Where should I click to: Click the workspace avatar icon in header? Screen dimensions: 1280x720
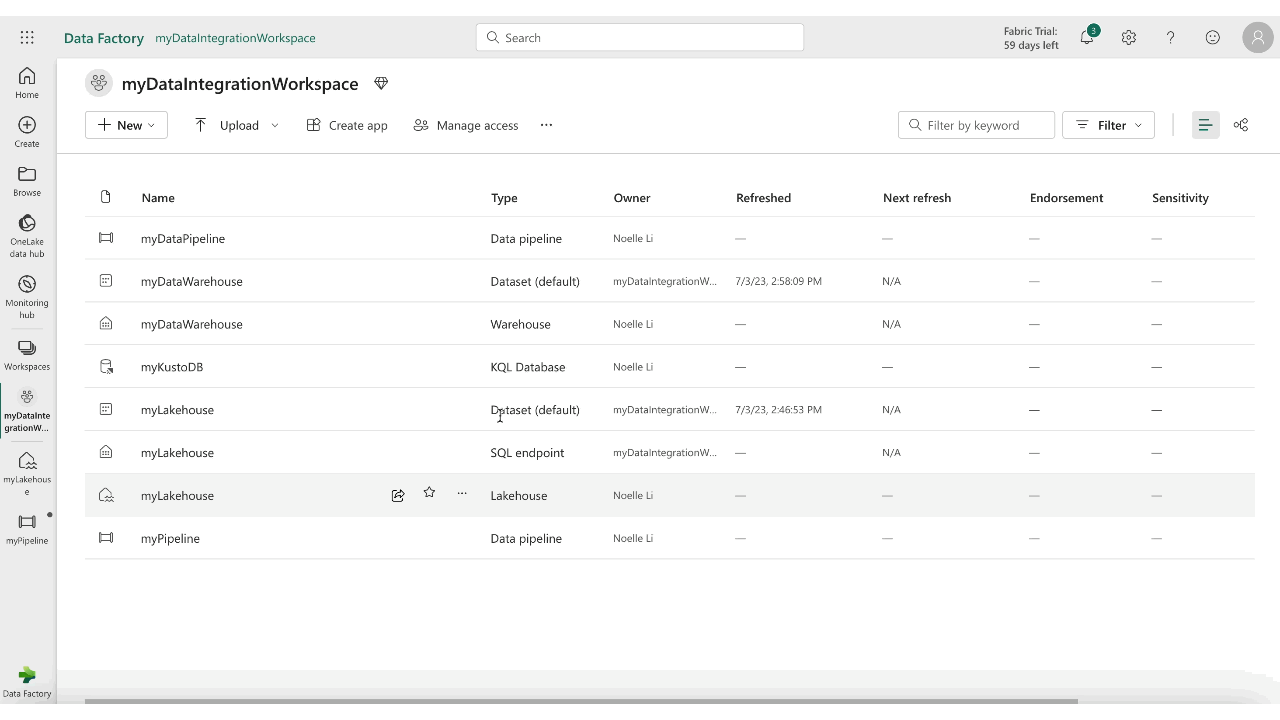pos(98,84)
